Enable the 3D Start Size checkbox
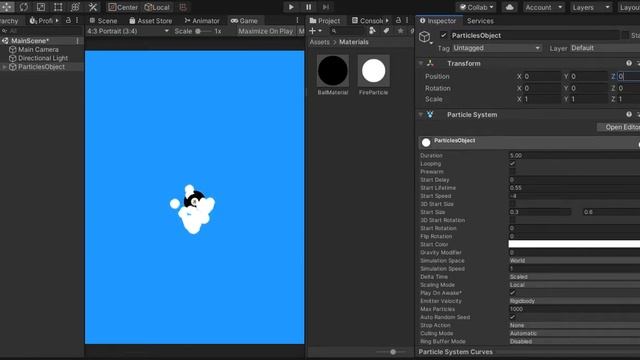 [512, 204]
